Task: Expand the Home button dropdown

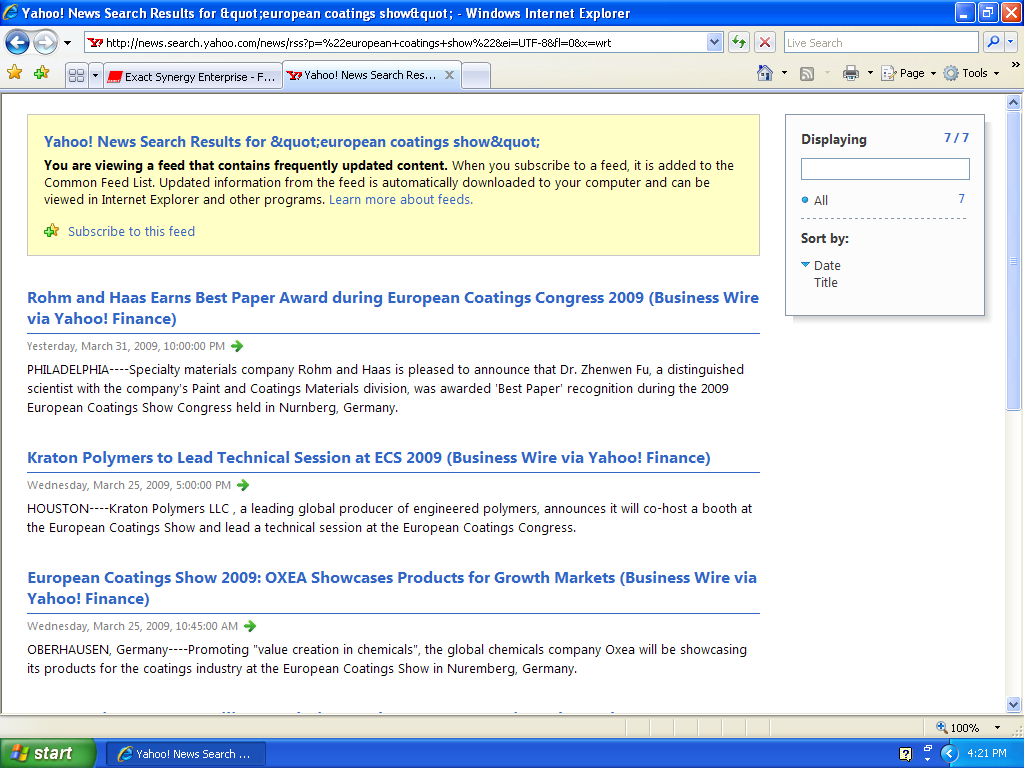Action: click(784, 73)
